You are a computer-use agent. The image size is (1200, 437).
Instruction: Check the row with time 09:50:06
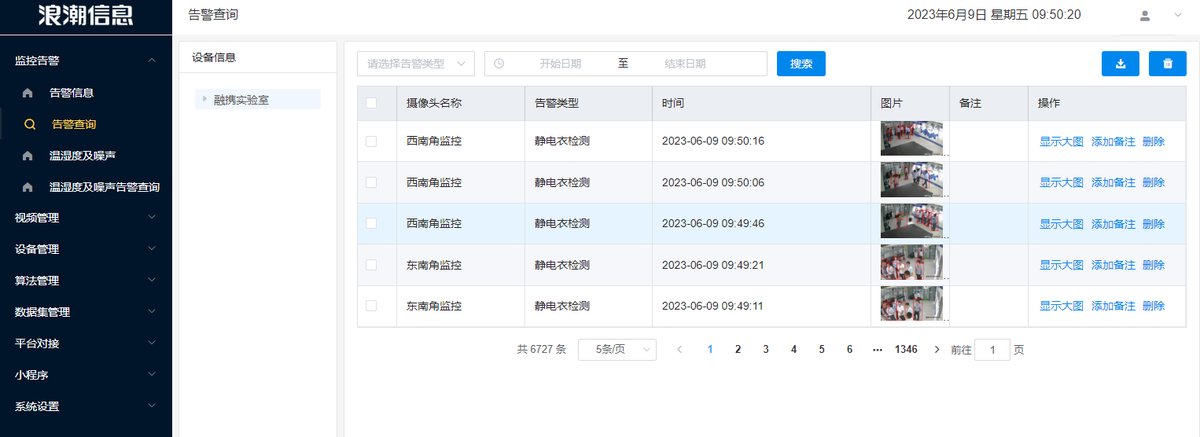point(372,182)
